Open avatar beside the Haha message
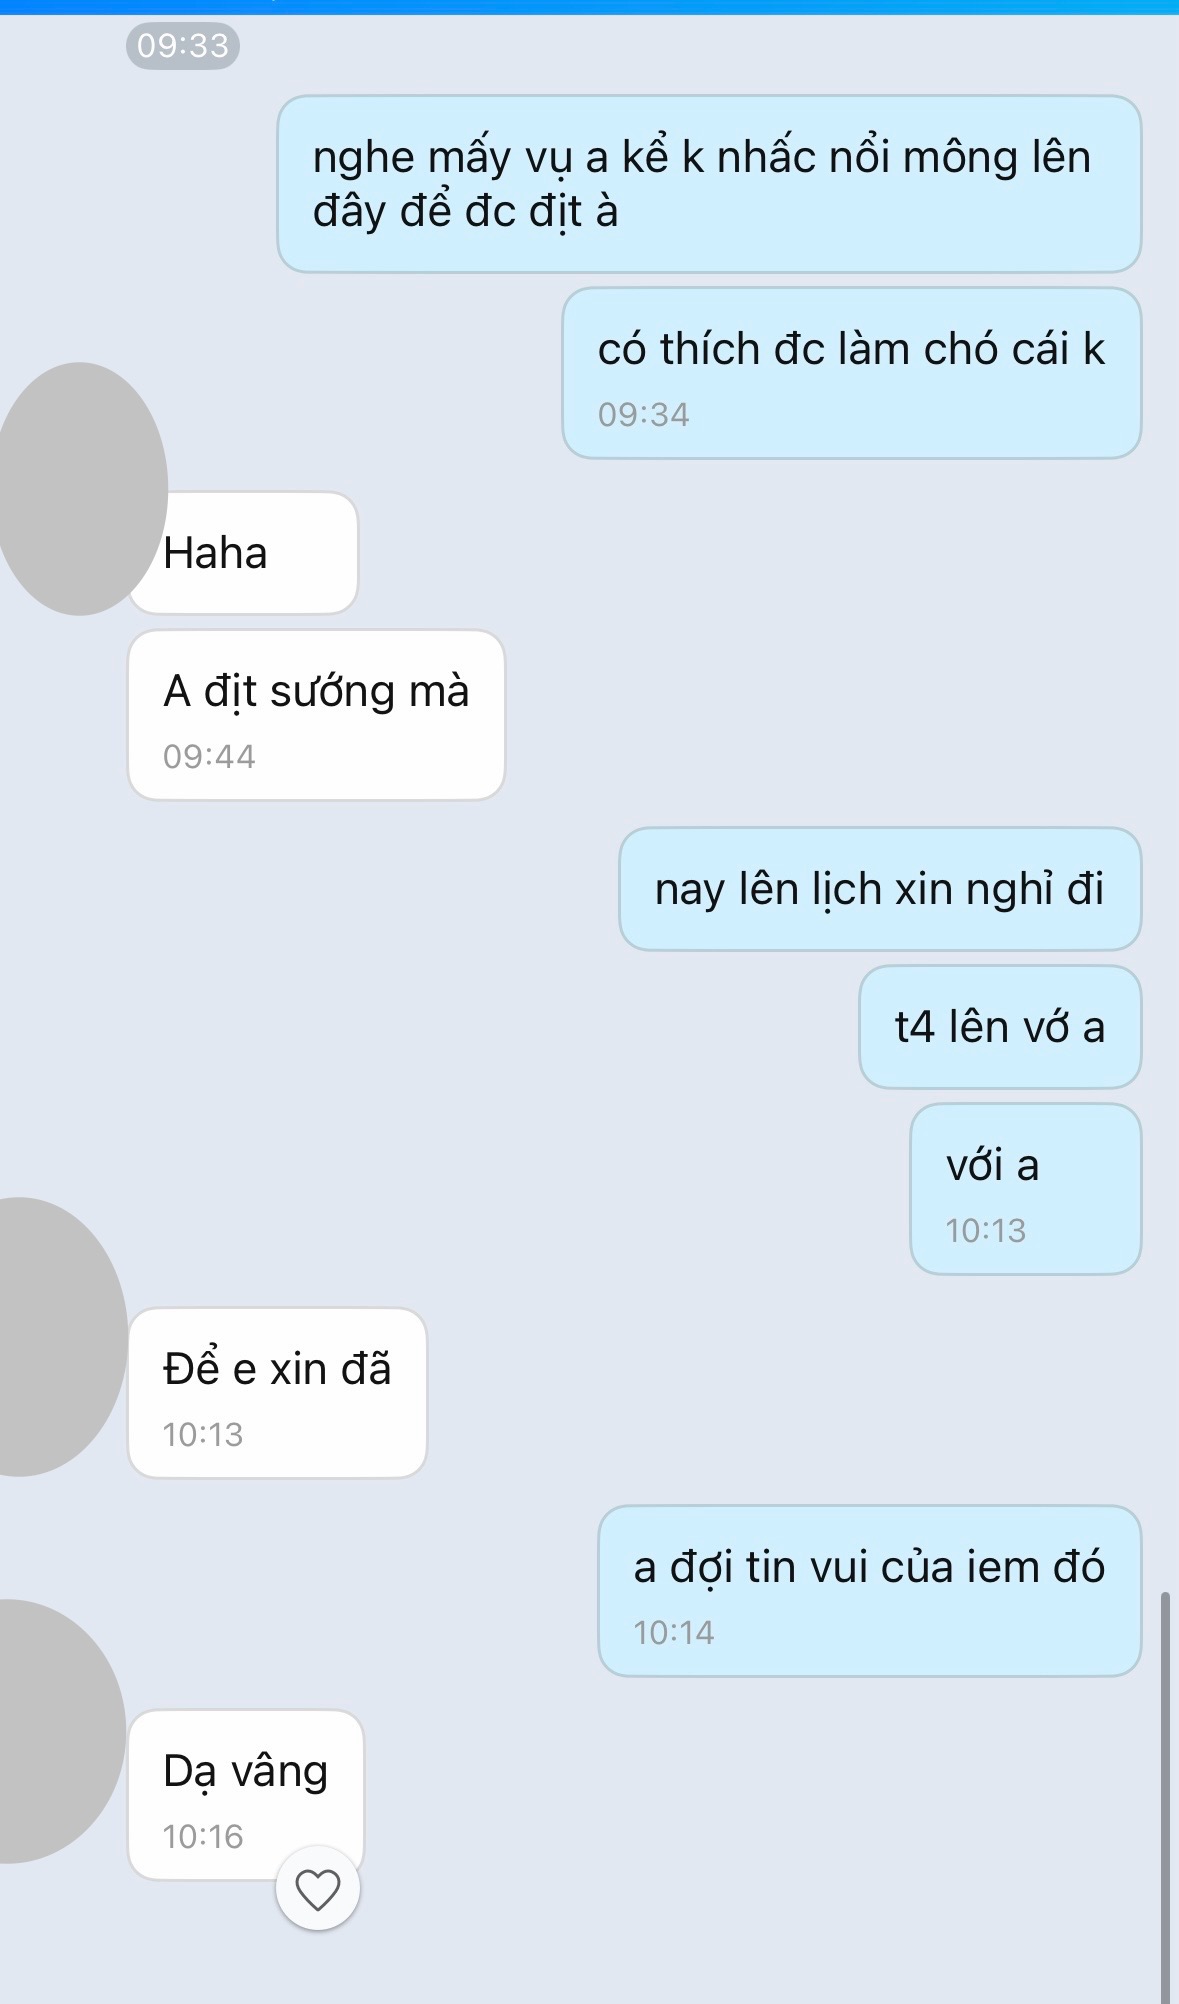Screen dimensions: 1179x2004 82,488
